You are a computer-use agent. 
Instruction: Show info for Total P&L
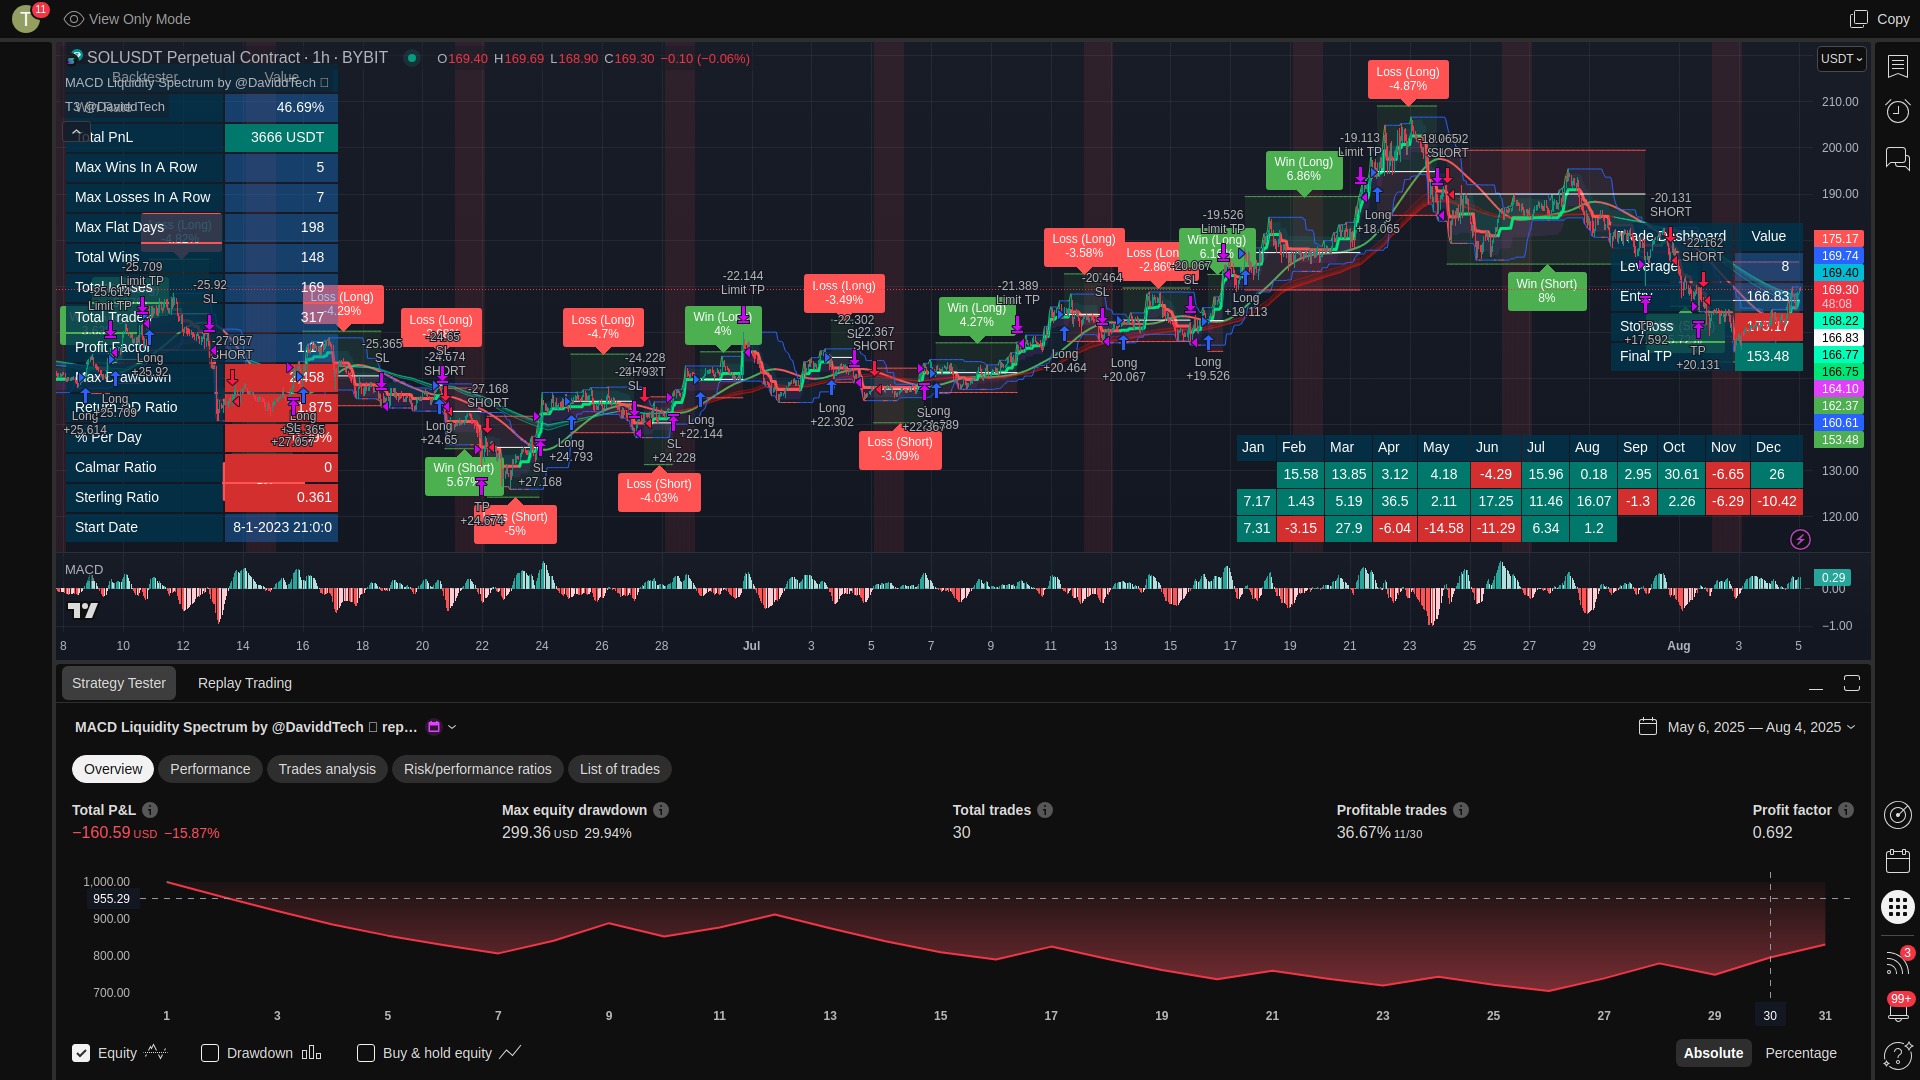(150, 810)
